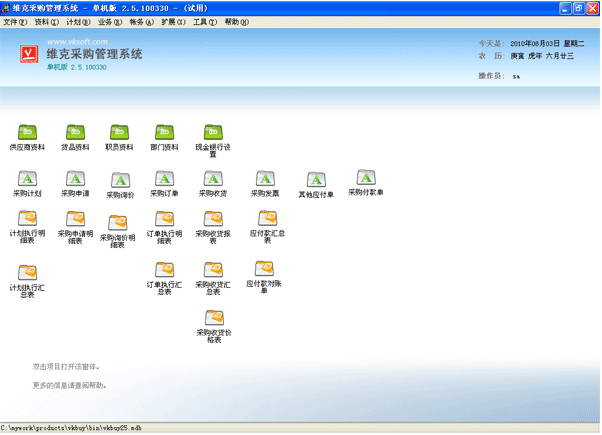Click the red V logo in the header
Viewport: 602px width, 435px height.
[x=29, y=54]
